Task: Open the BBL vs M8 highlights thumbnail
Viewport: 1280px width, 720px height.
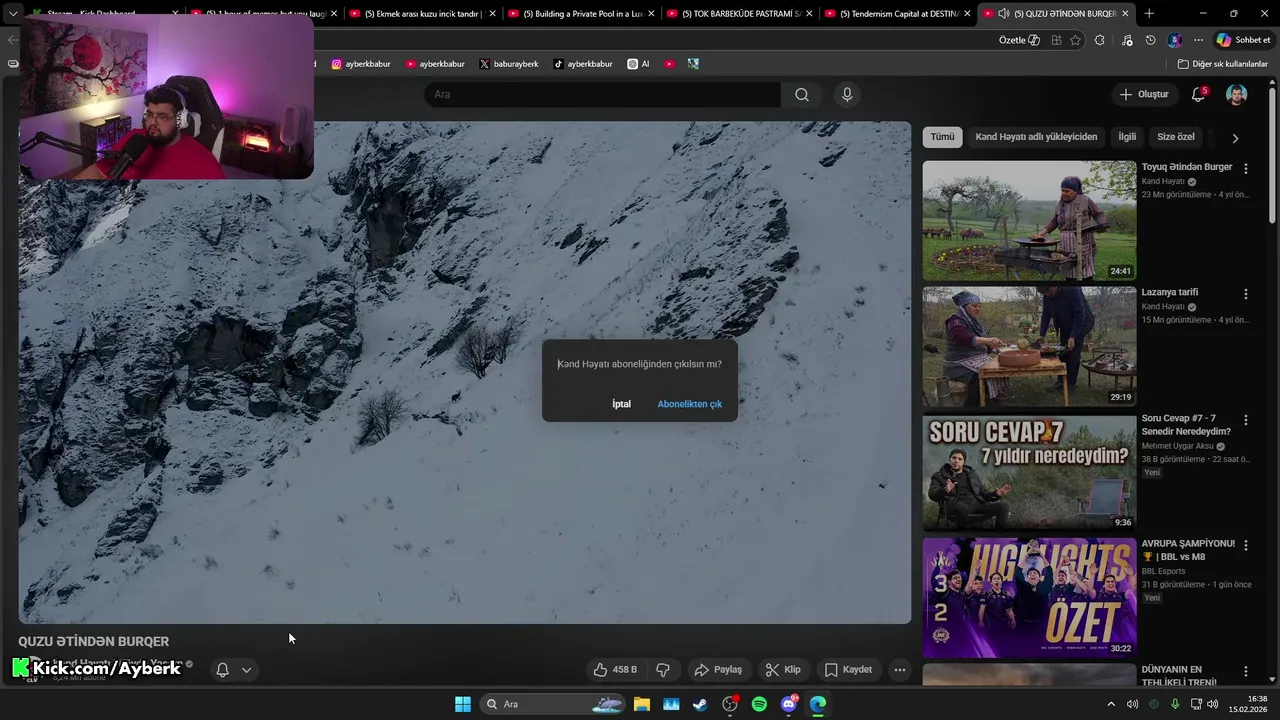Action: point(1029,597)
